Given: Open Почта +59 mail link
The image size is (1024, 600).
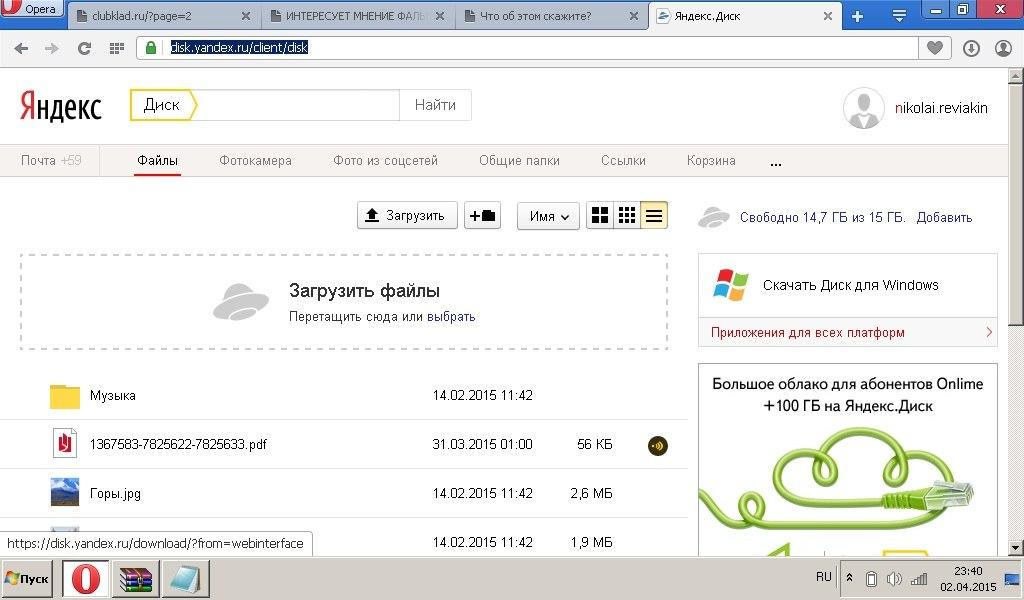Looking at the screenshot, I should pyautogui.click(x=51, y=161).
